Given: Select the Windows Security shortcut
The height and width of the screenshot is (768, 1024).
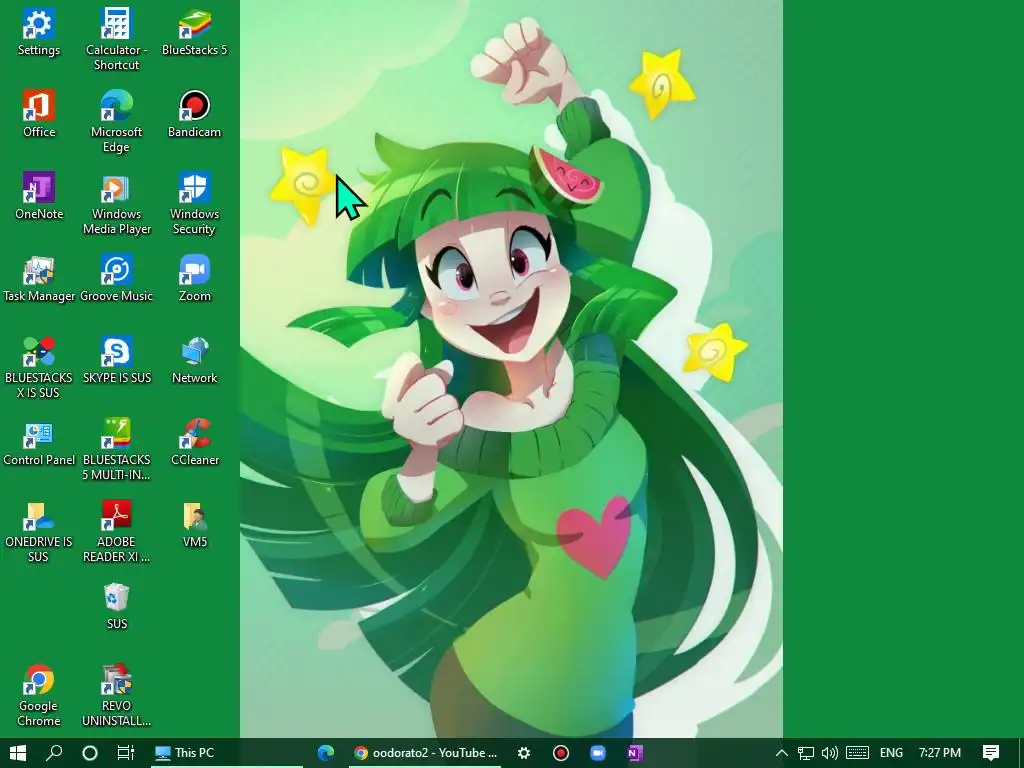Looking at the screenshot, I should click(194, 204).
